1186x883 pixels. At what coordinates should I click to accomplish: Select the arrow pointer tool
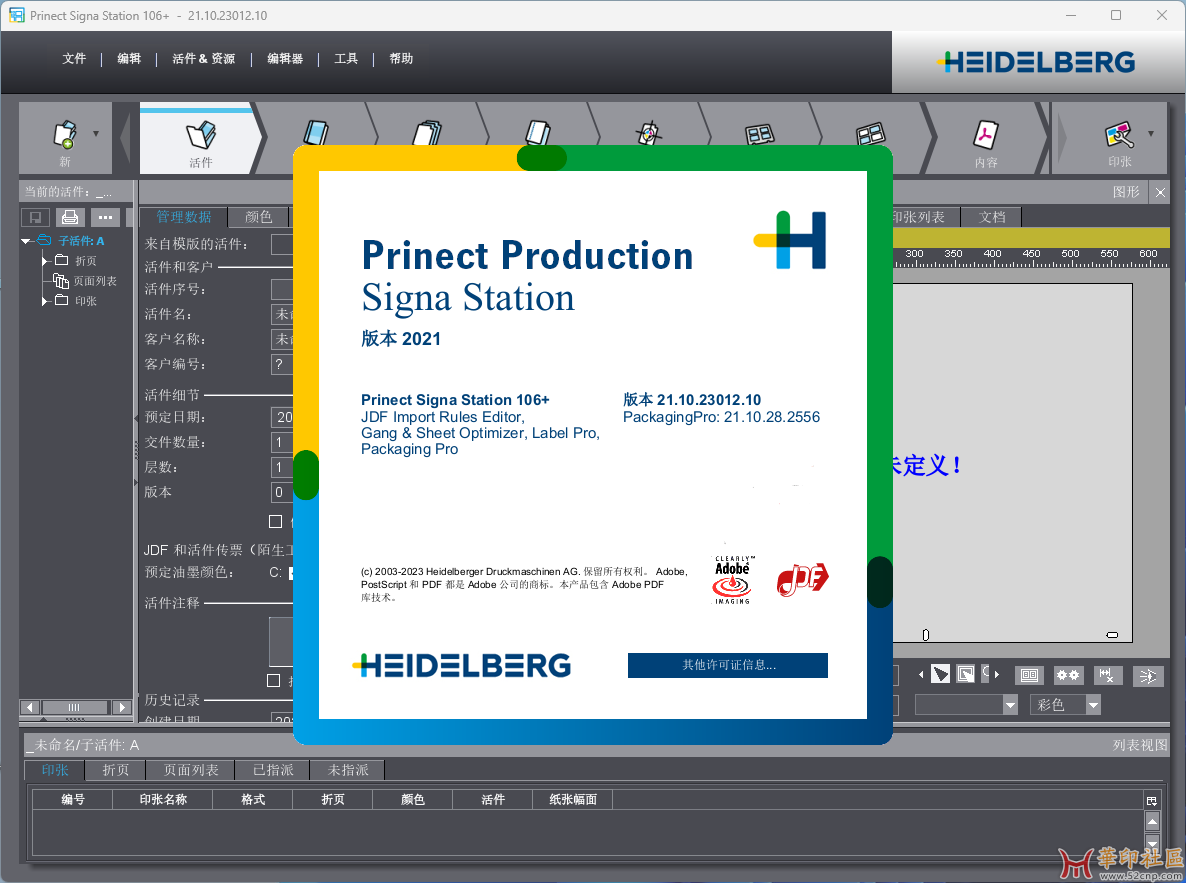point(940,673)
